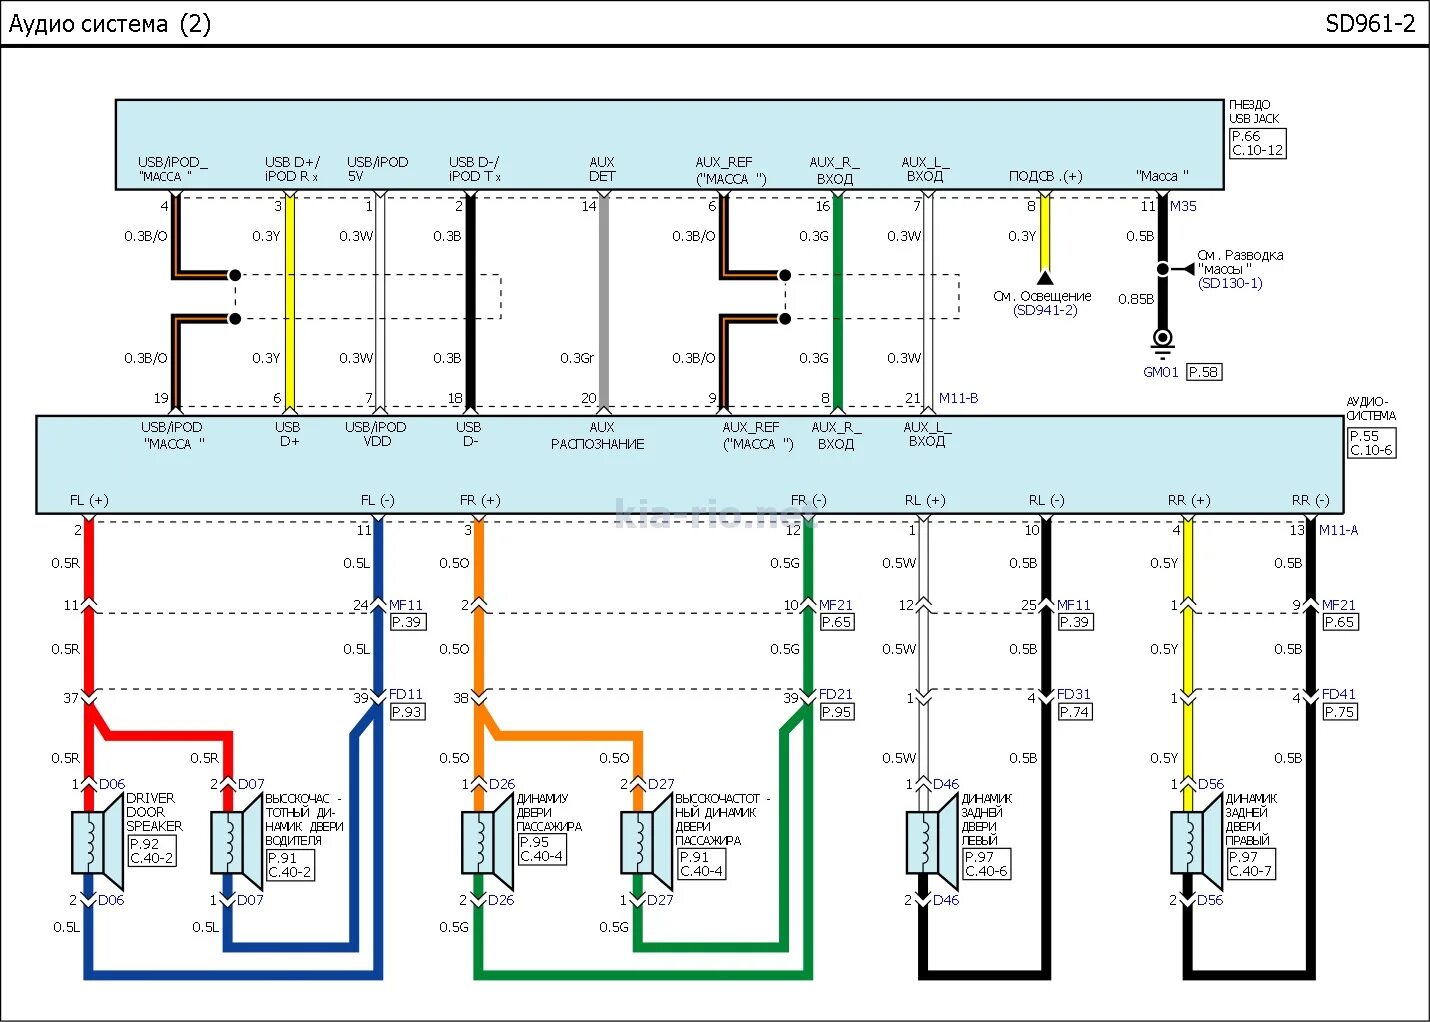
Task: Click the P.75 box under FD41
Action: click(1339, 712)
